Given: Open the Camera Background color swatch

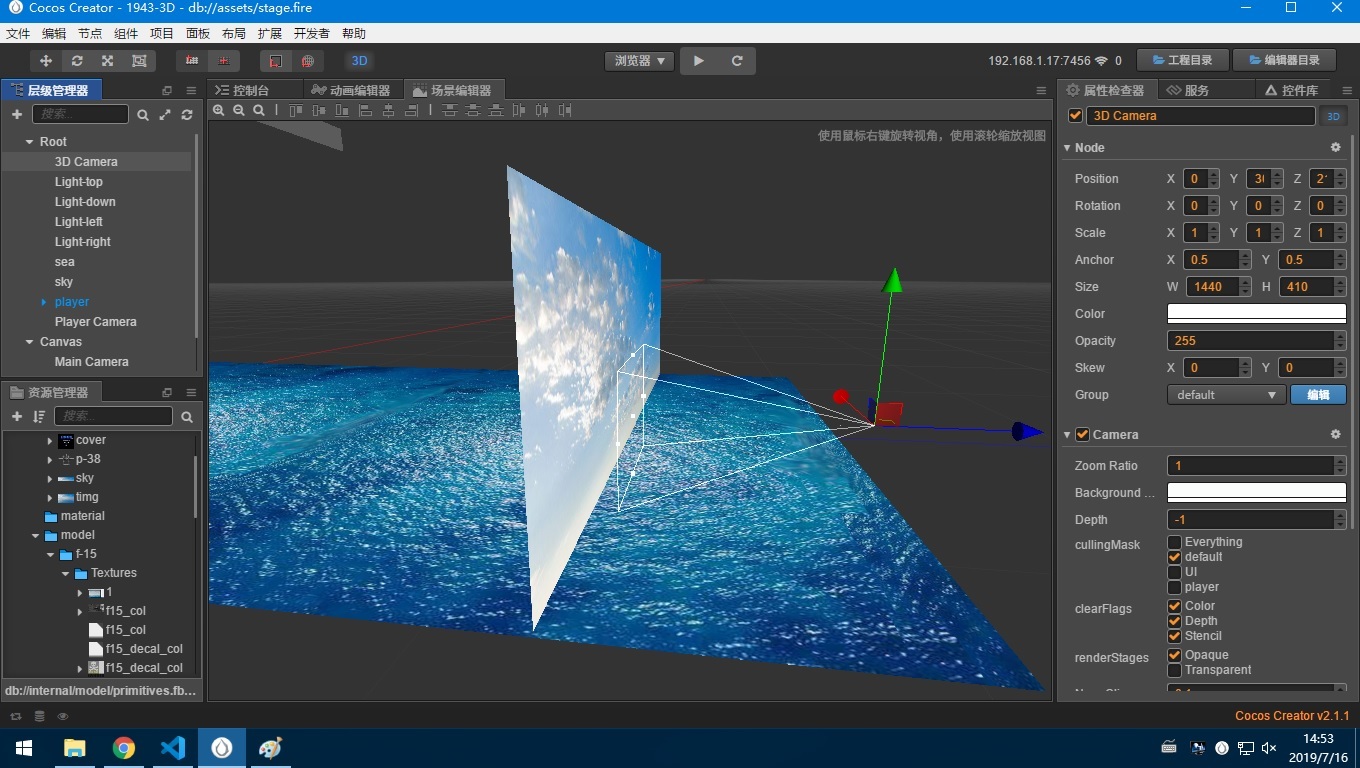Looking at the screenshot, I should tap(1257, 493).
